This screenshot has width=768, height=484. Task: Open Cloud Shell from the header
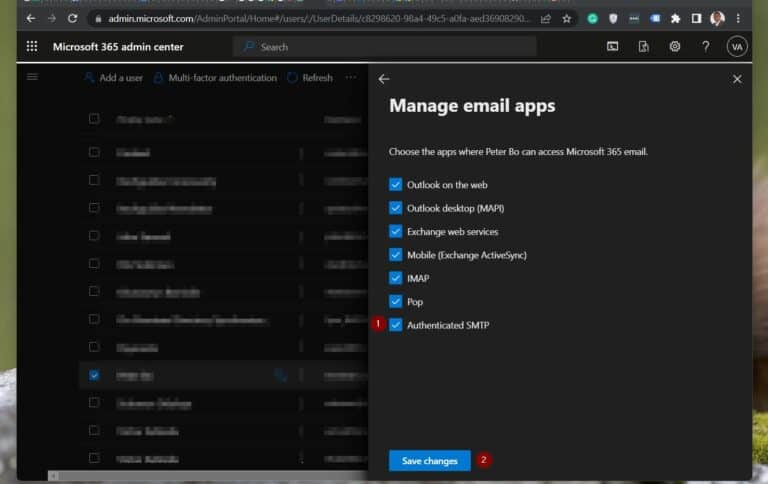click(612, 47)
